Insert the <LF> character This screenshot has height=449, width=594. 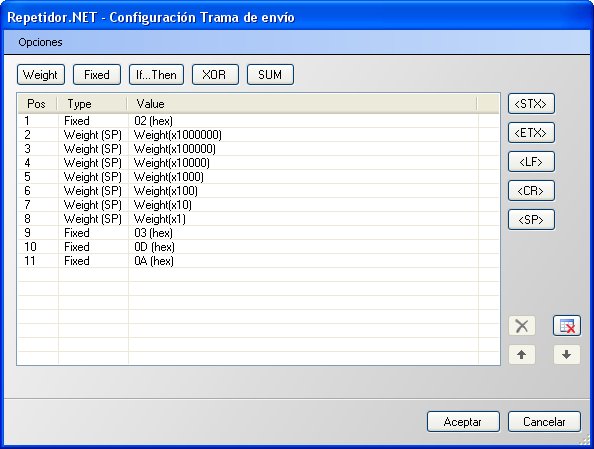[531, 162]
